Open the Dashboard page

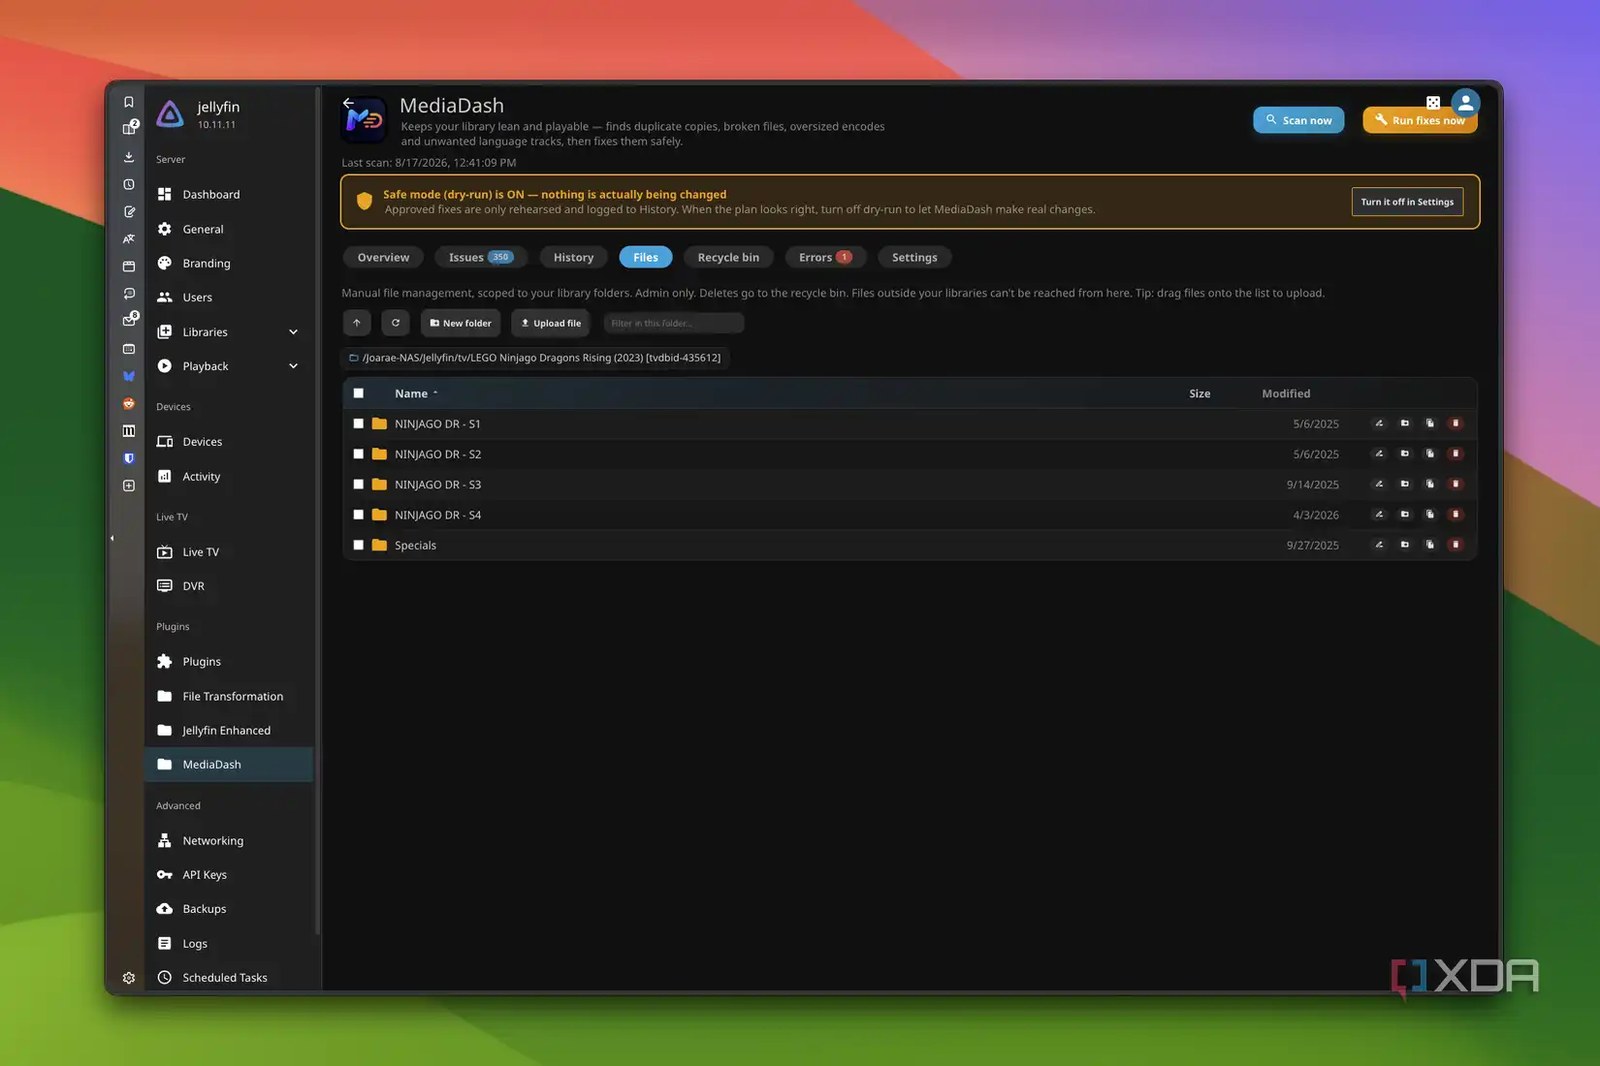pyautogui.click(x=229, y=194)
